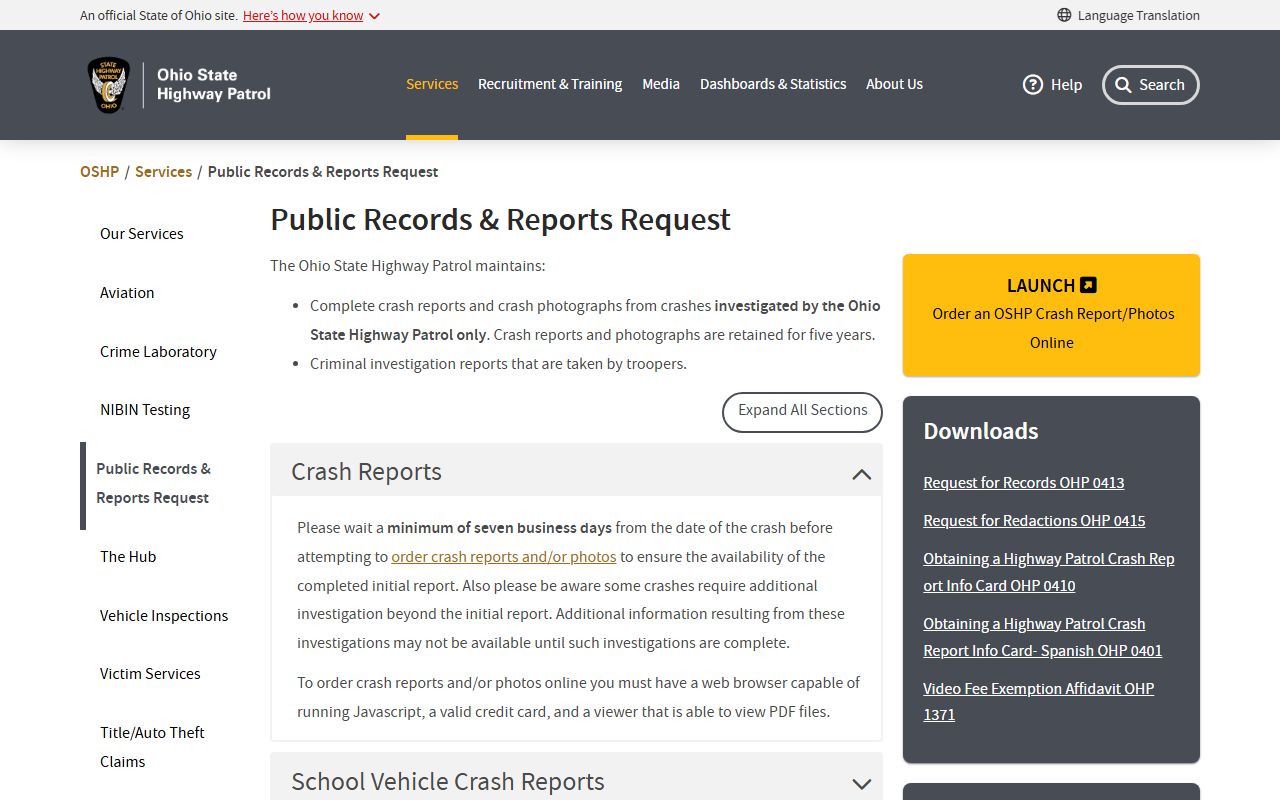Open the About Us menu
The image size is (1280, 800).
pos(894,84)
